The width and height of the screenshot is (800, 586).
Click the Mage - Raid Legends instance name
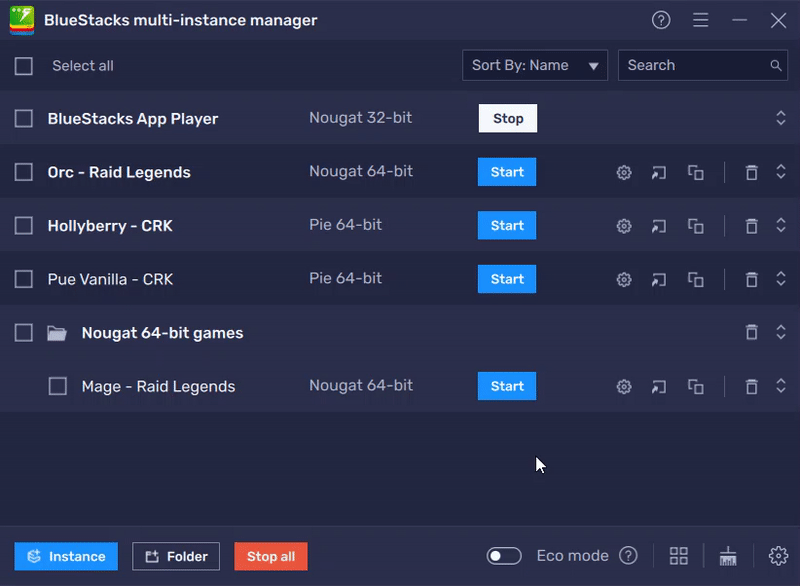coord(158,387)
